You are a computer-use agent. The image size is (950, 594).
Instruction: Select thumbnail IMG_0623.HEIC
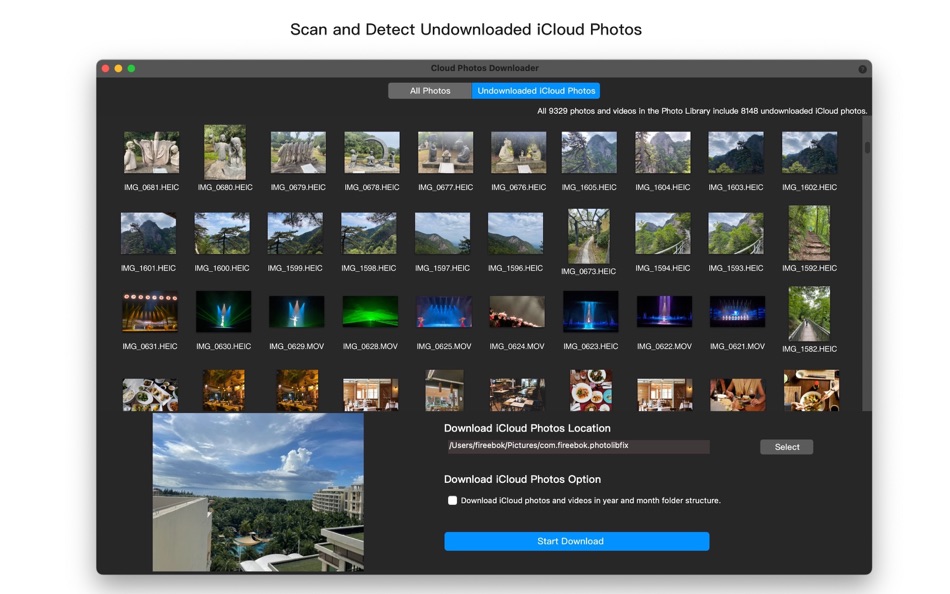(591, 312)
